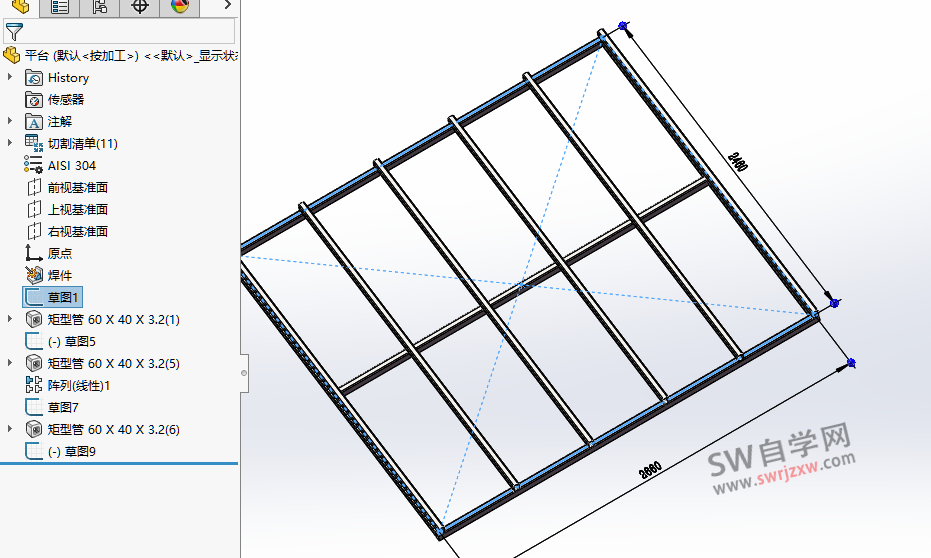Select sketch 草图7 in the tree

[x=62, y=407]
